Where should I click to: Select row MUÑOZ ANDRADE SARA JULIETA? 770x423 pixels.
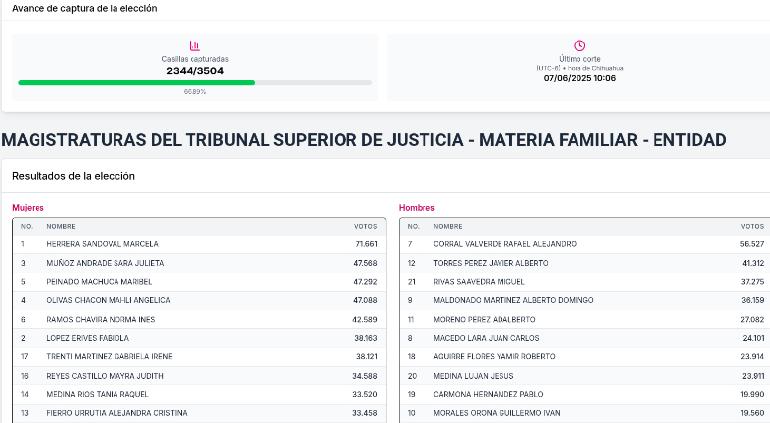pyautogui.click(x=199, y=263)
